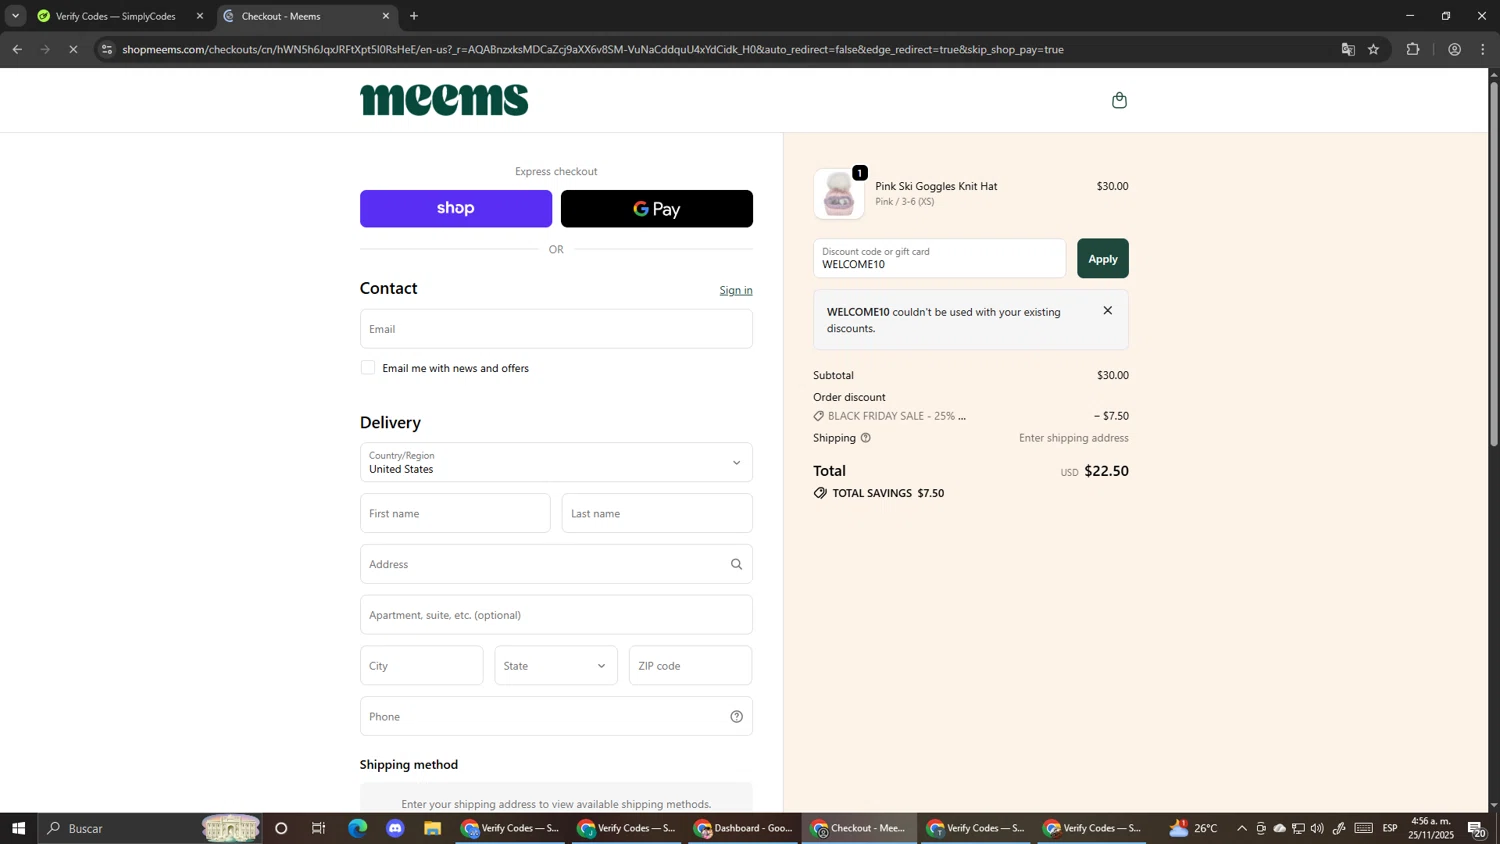This screenshot has width=1500, height=844.
Task: Click the meems logo
Action: [444, 100]
